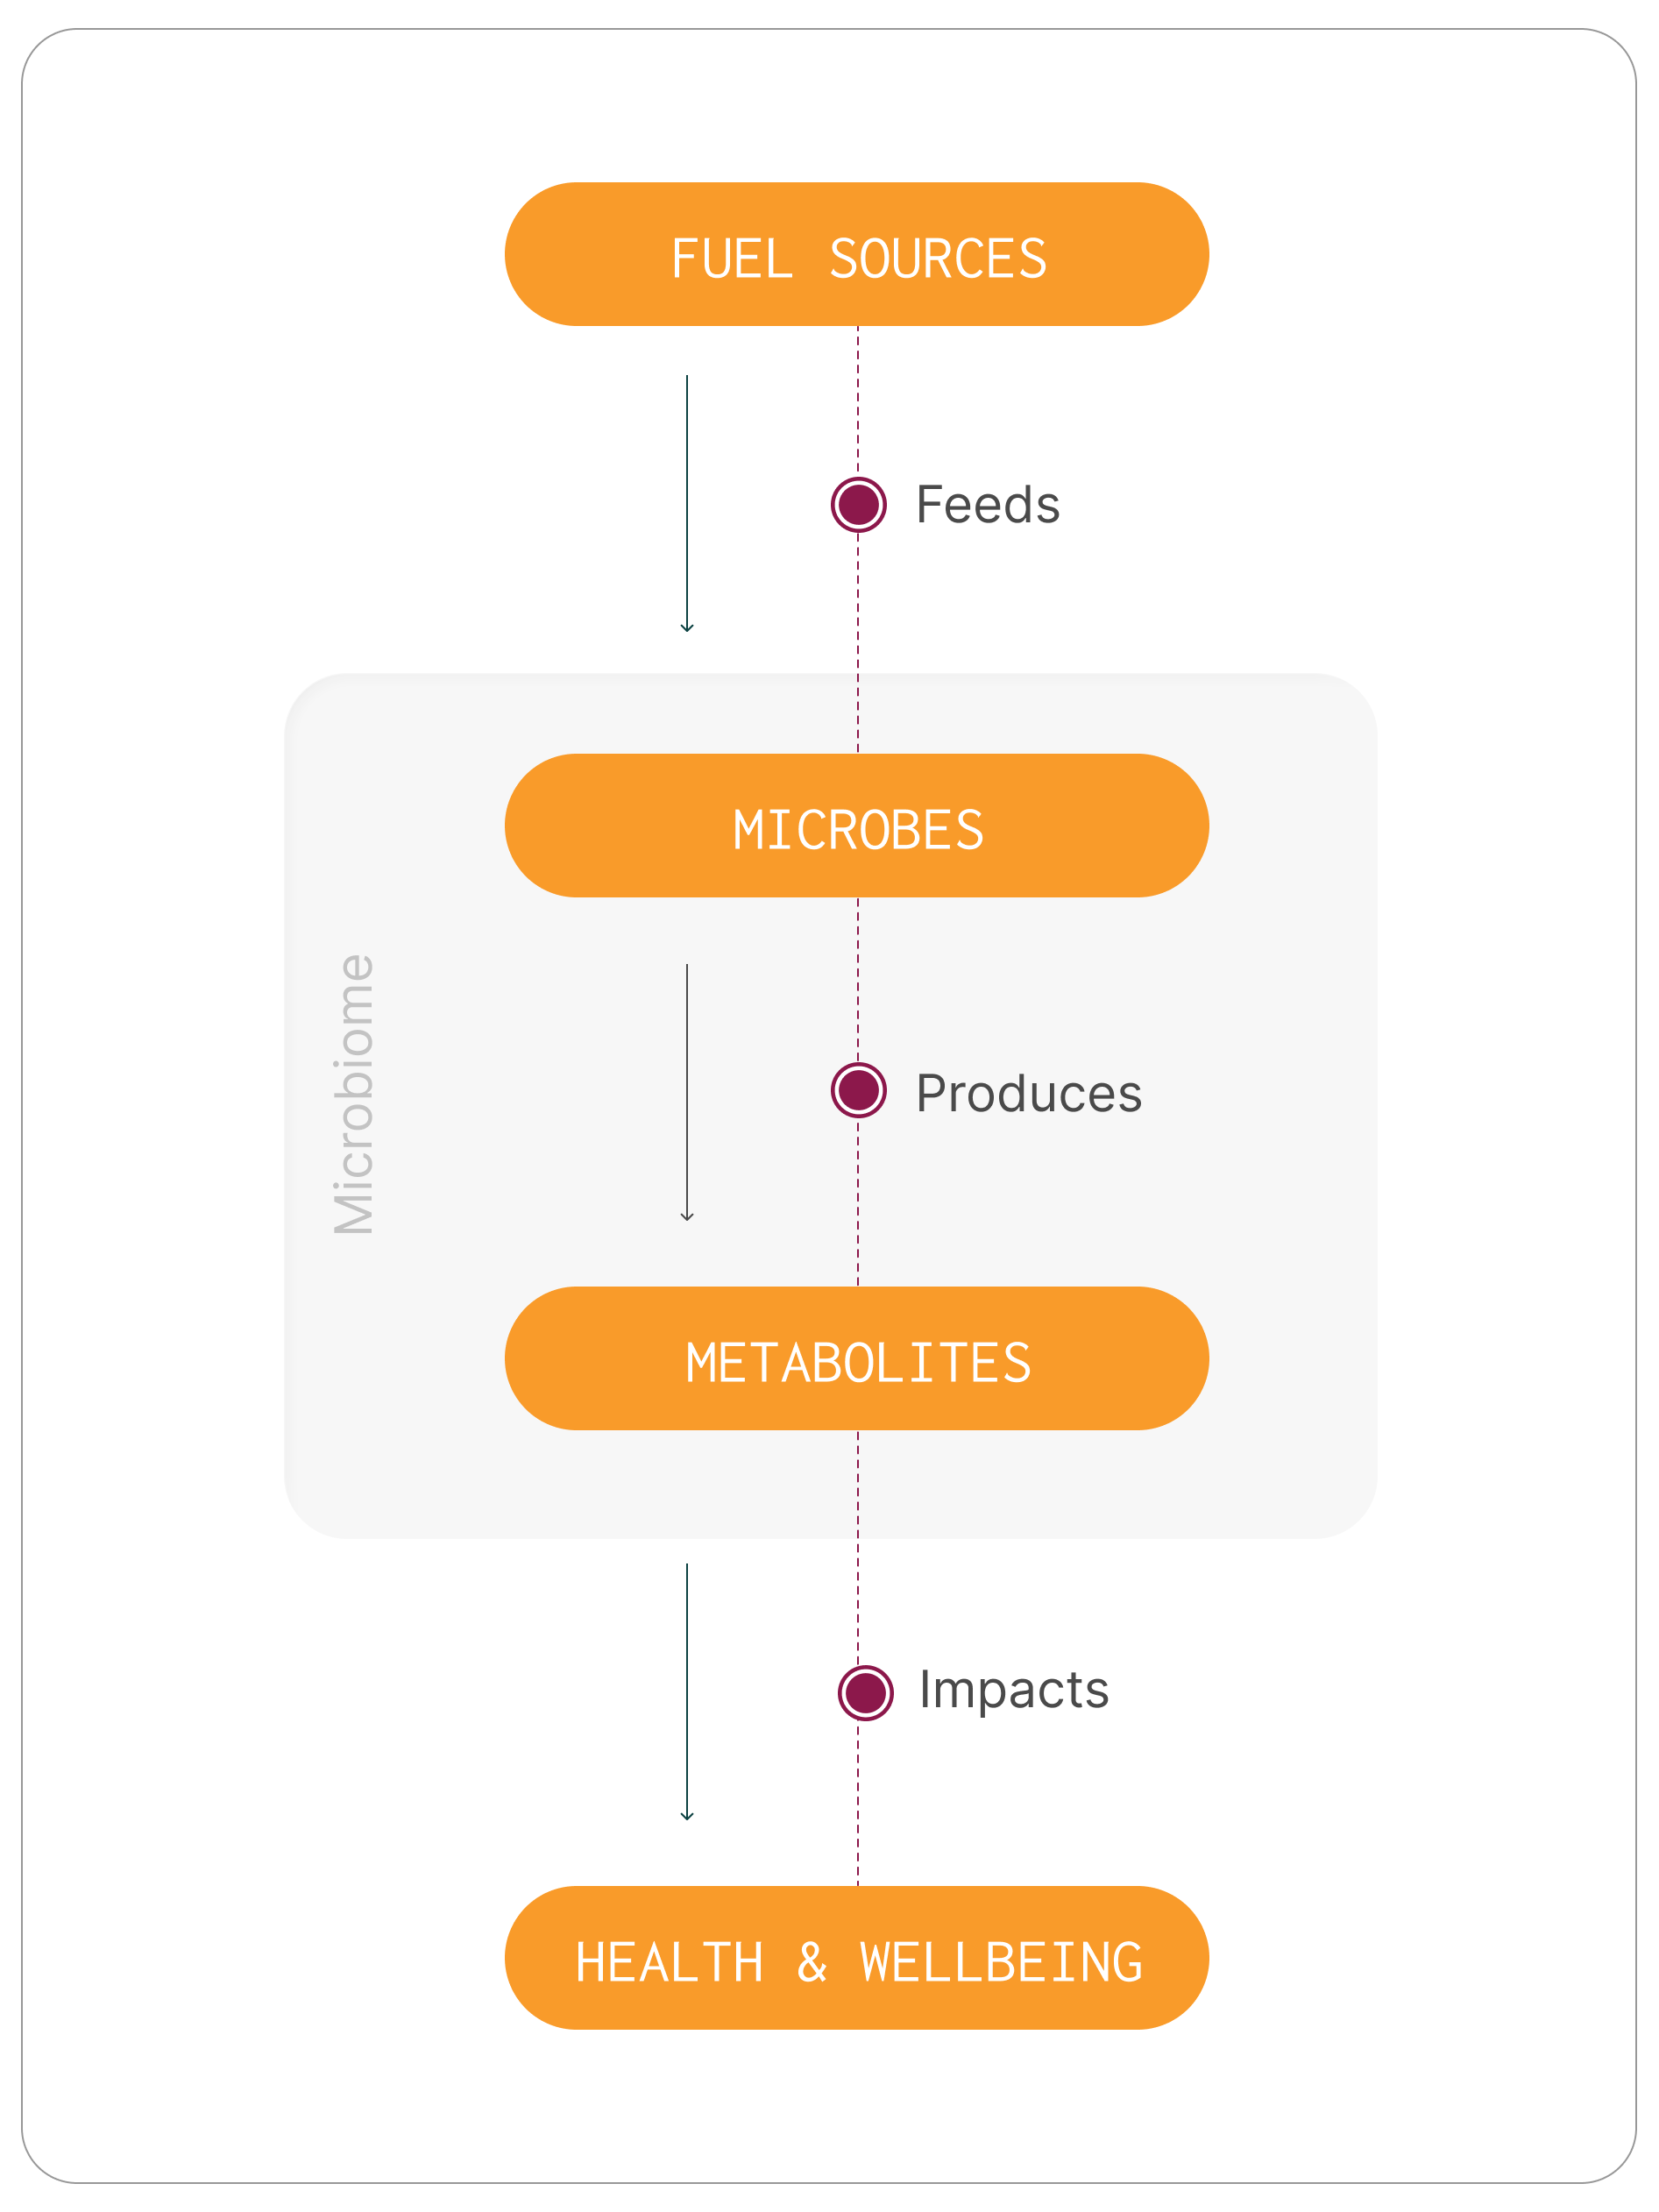Viewport: 1659px width, 2212px height.
Task: Click the maroon dot beside Produces
Action: 858,1090
